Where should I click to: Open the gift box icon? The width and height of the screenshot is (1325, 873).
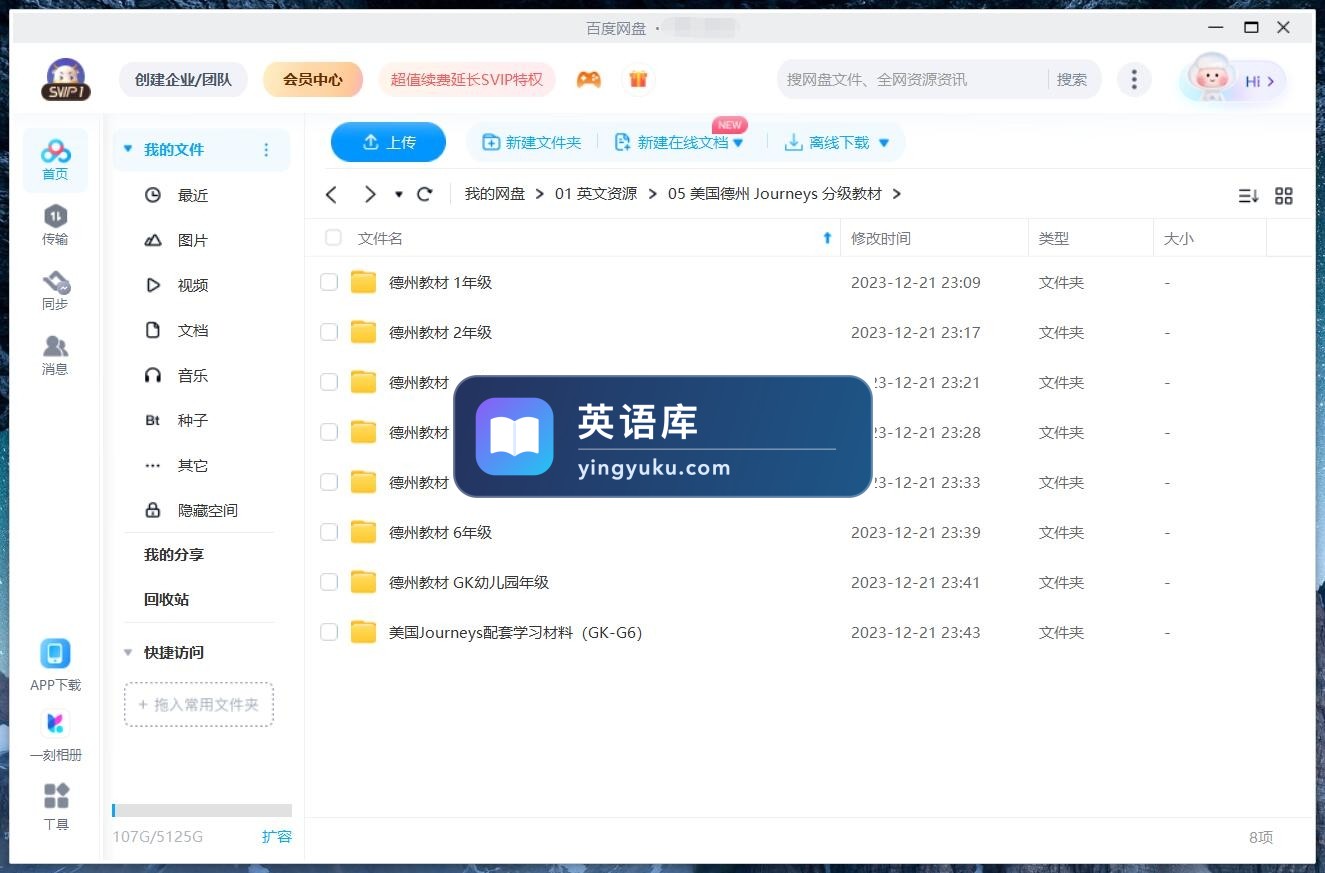pyautogui.click(x=638, y=79)
